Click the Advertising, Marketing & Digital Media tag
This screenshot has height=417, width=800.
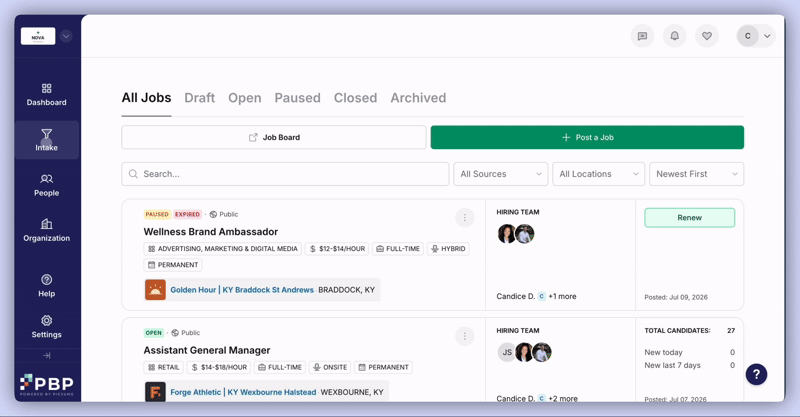coord(222,249)
